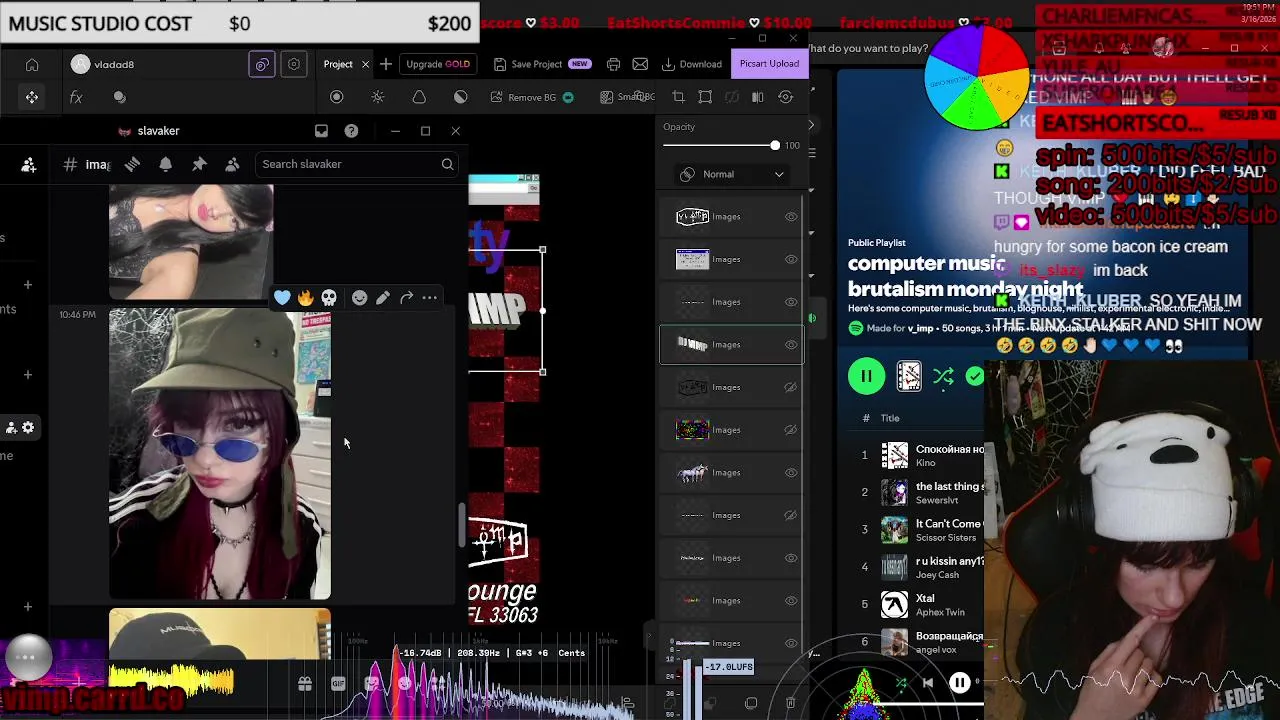The height and width of the screenshot is (720, 1280).
Task: Toggle Spotify playlist saved checkmark
Action: tap(975, 376)
